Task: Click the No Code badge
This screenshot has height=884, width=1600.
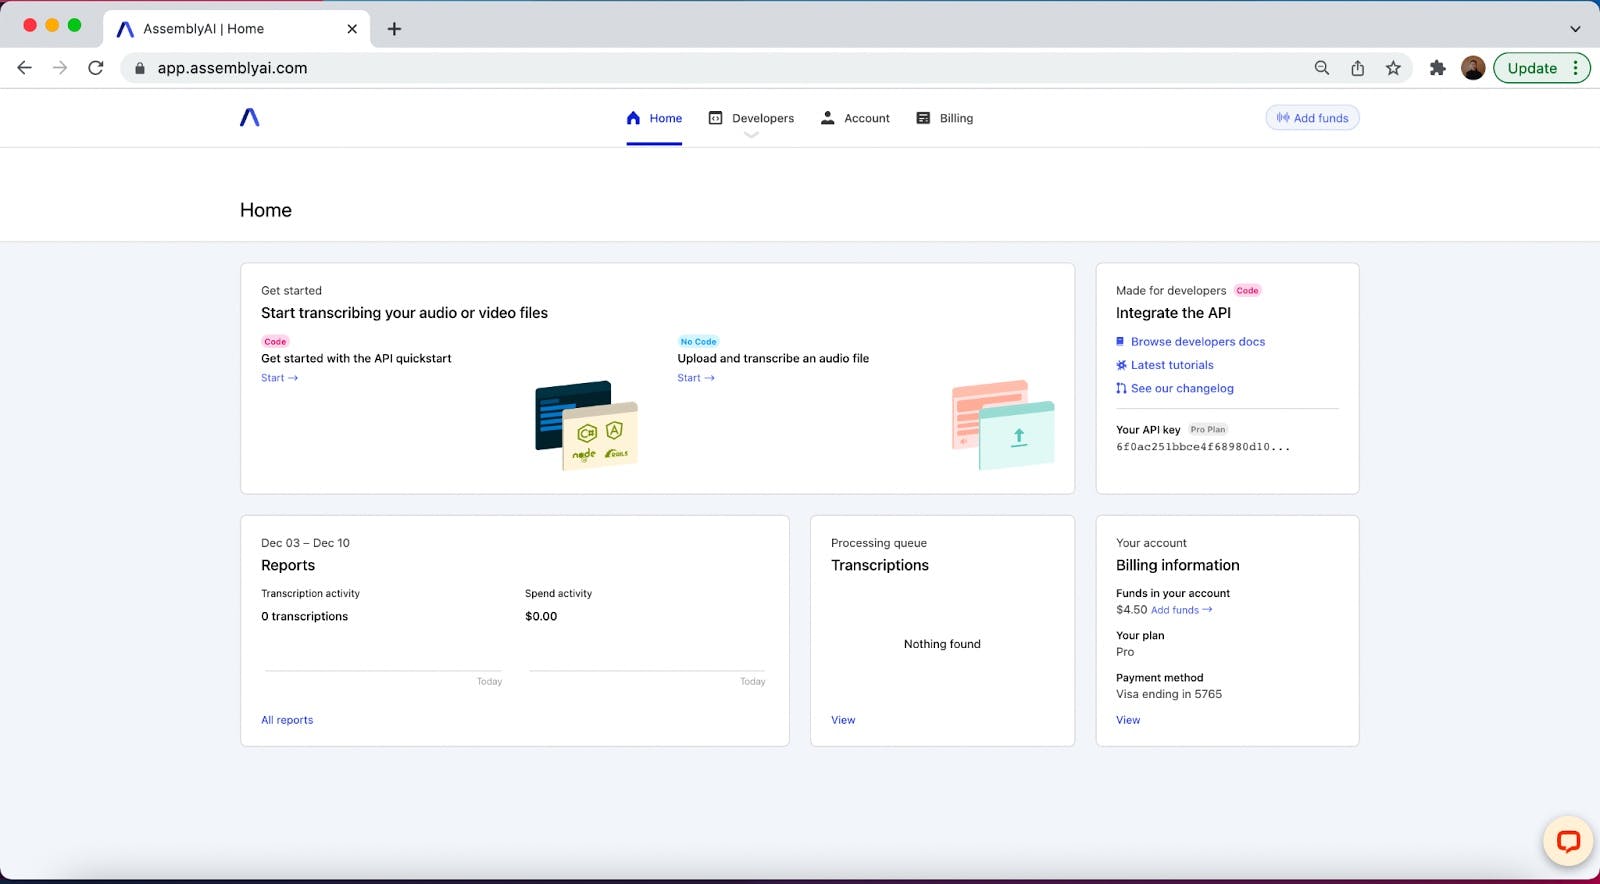Action: [x=698, y=342]
